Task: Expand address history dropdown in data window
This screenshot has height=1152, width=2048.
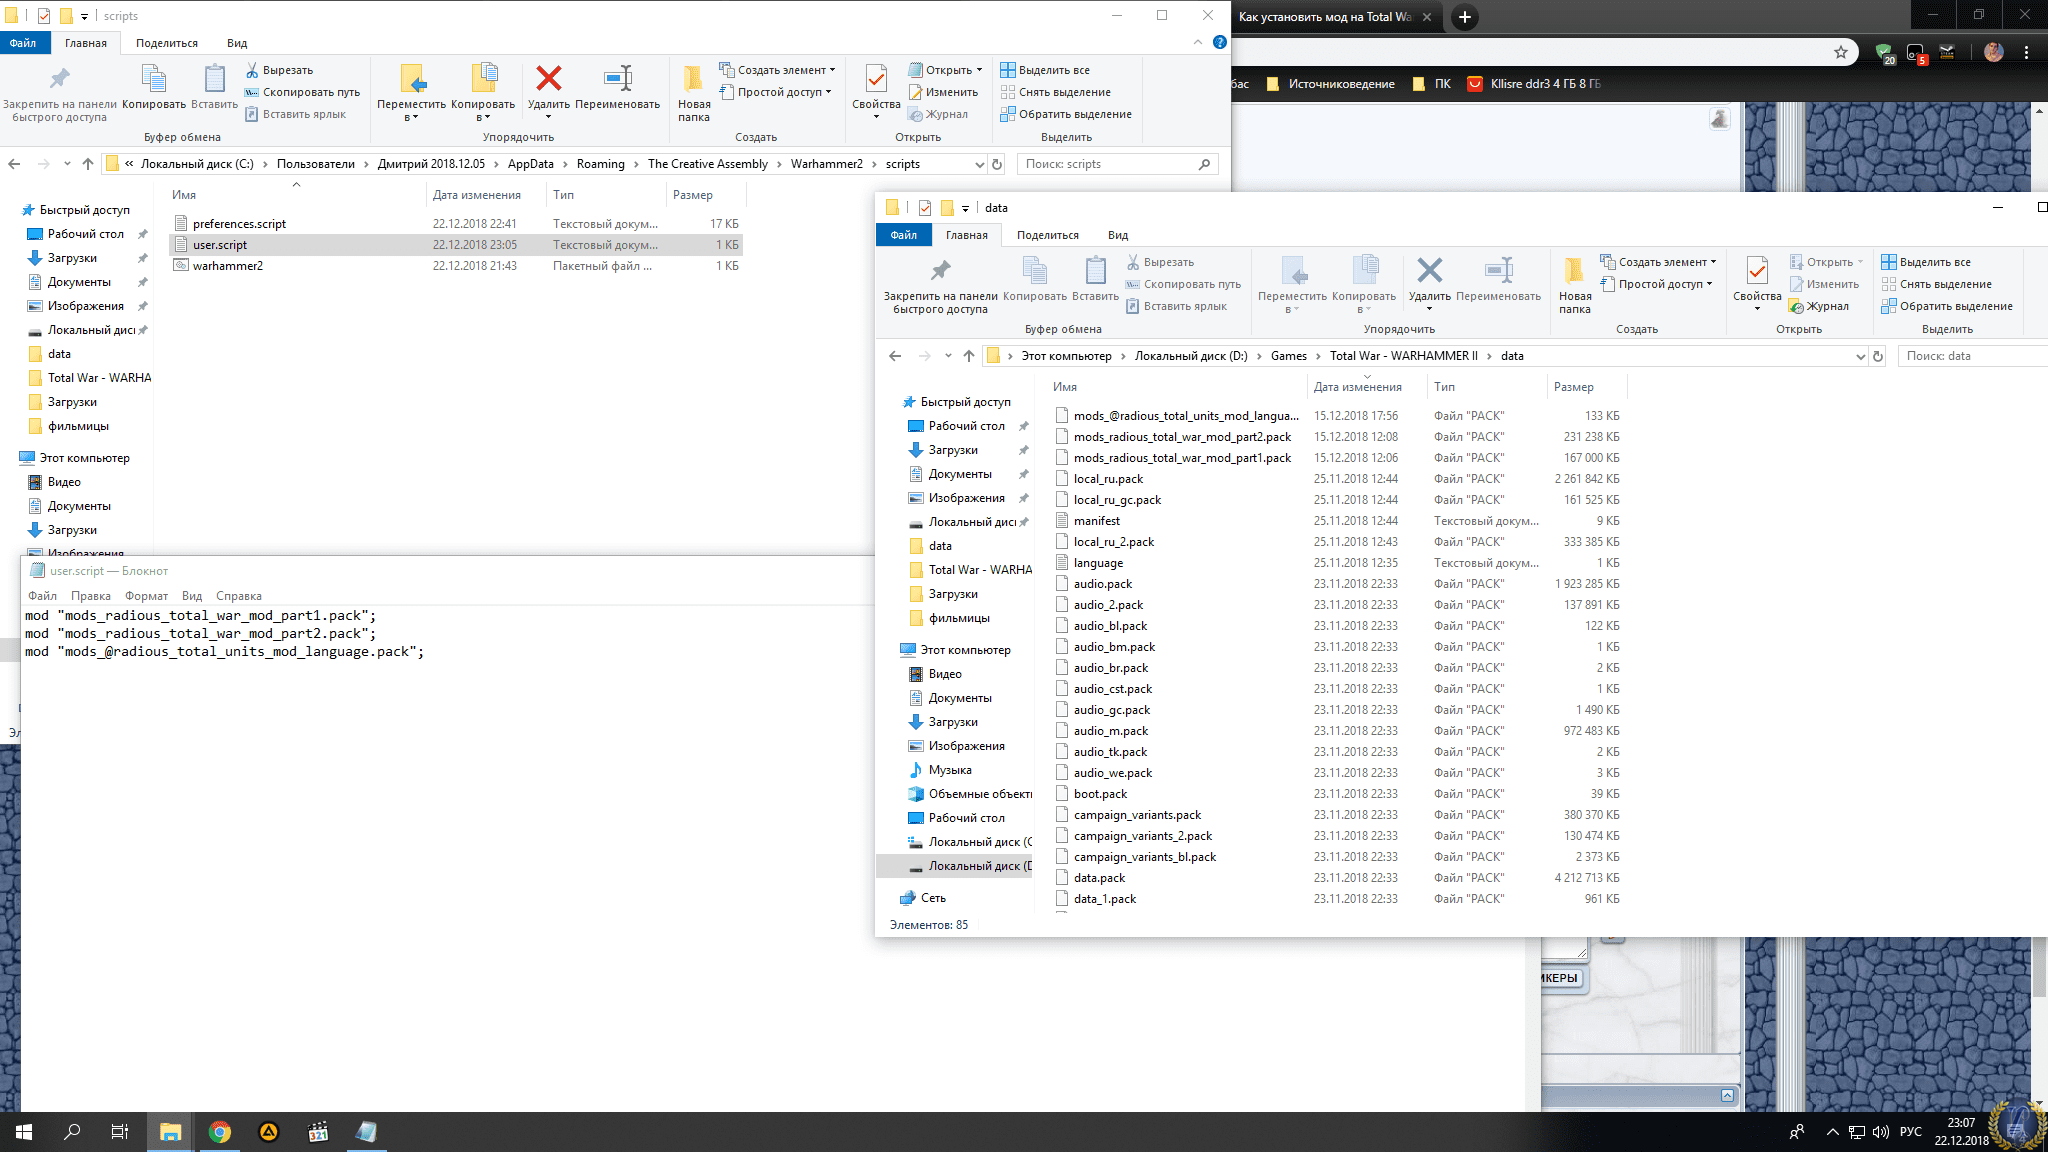Action: 1860,356
